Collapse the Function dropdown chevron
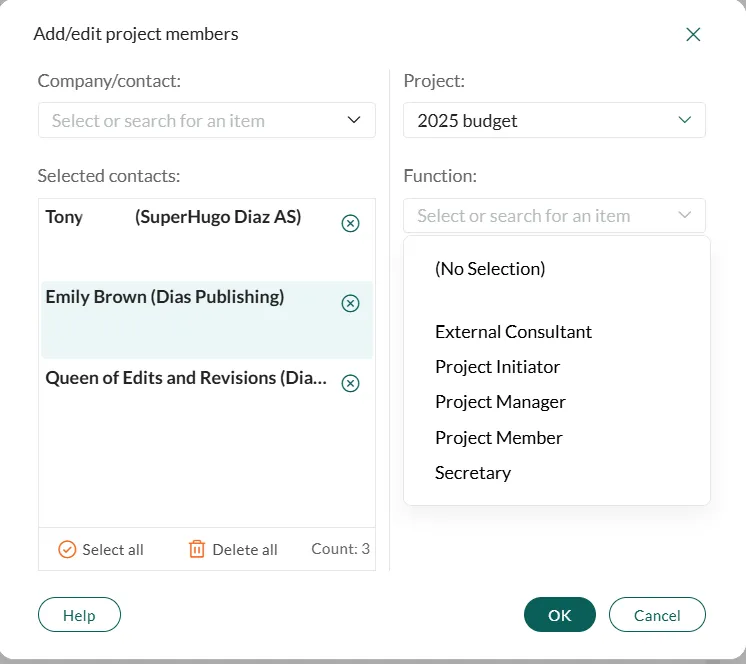 (x=685, y=215)
